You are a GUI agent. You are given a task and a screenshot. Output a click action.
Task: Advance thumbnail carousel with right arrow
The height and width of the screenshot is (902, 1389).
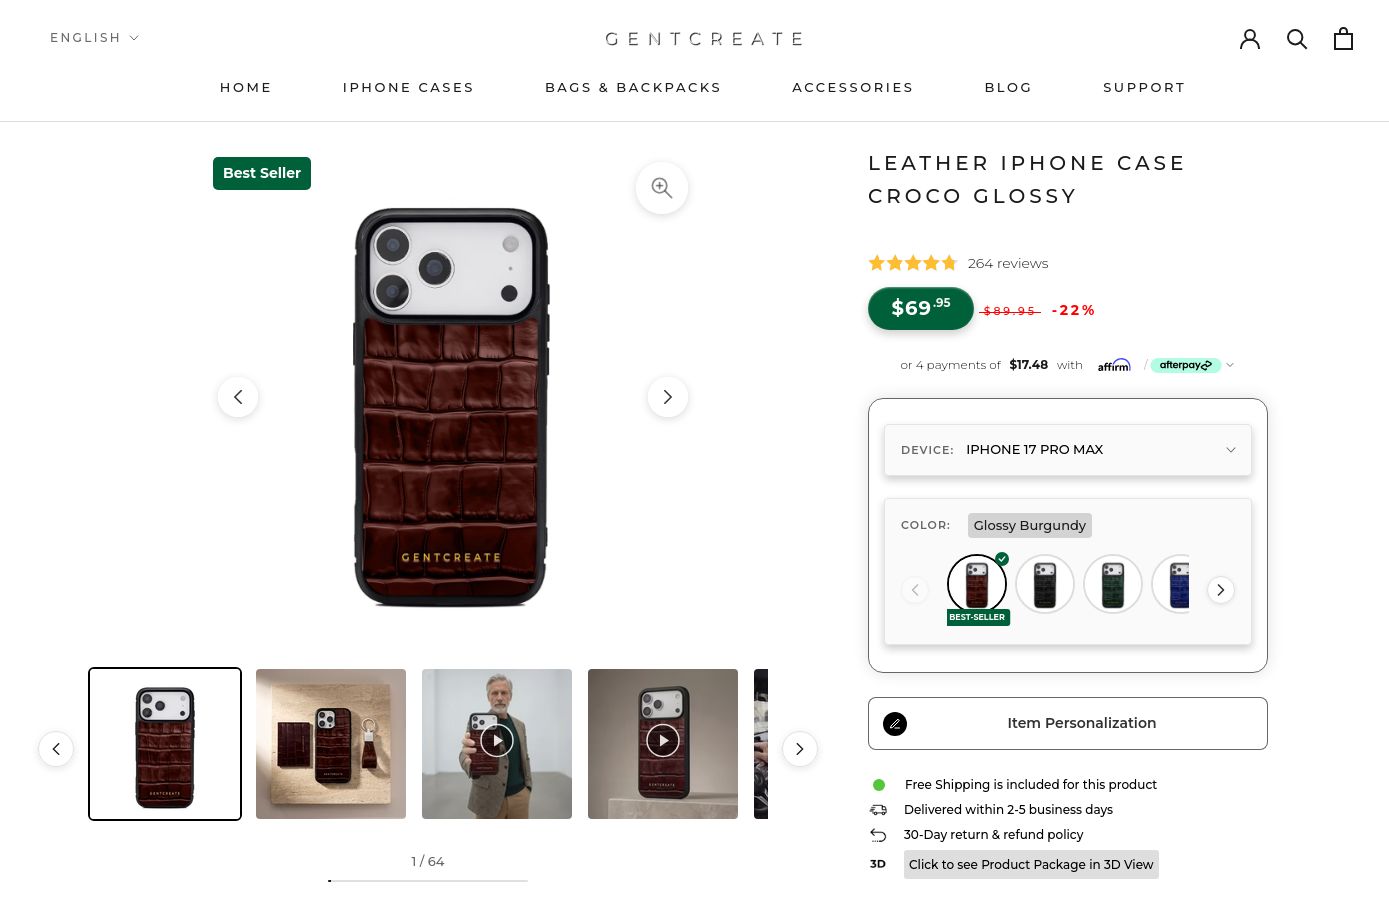800,749
